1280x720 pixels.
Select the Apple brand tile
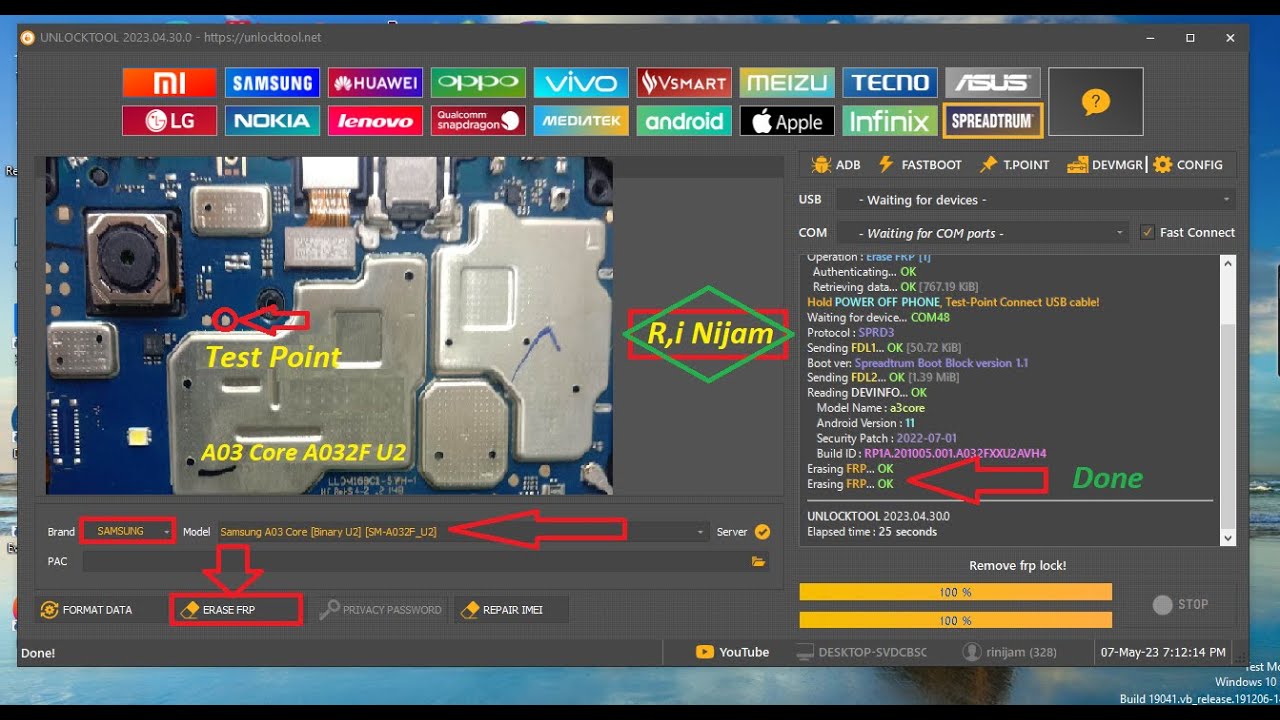787,121
